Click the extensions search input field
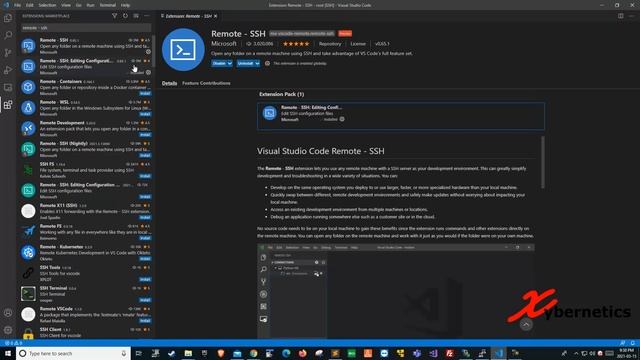The image size is (640, 360). (86, 28)
